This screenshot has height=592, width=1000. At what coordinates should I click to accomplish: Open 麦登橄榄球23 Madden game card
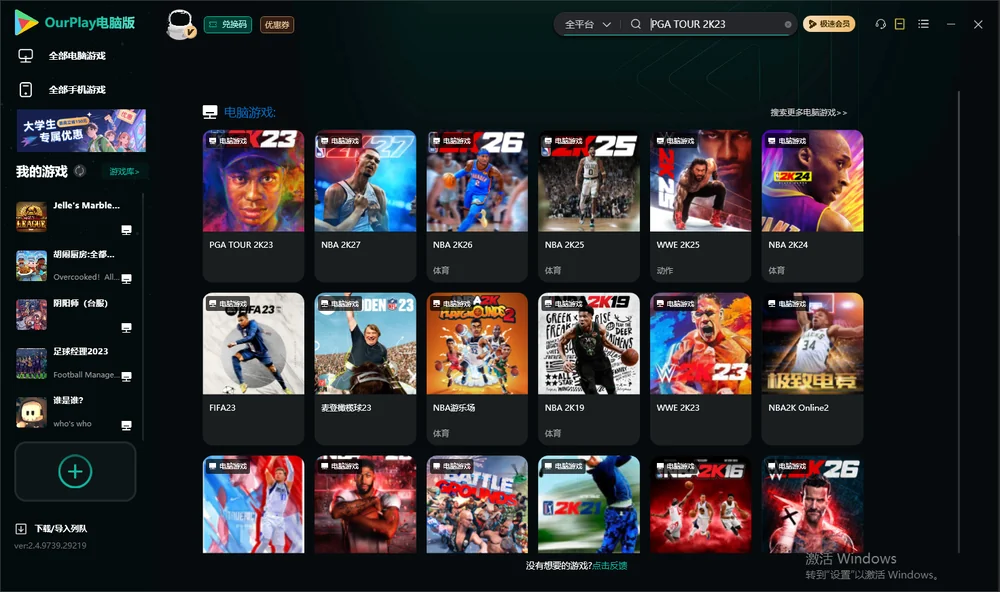365,368
